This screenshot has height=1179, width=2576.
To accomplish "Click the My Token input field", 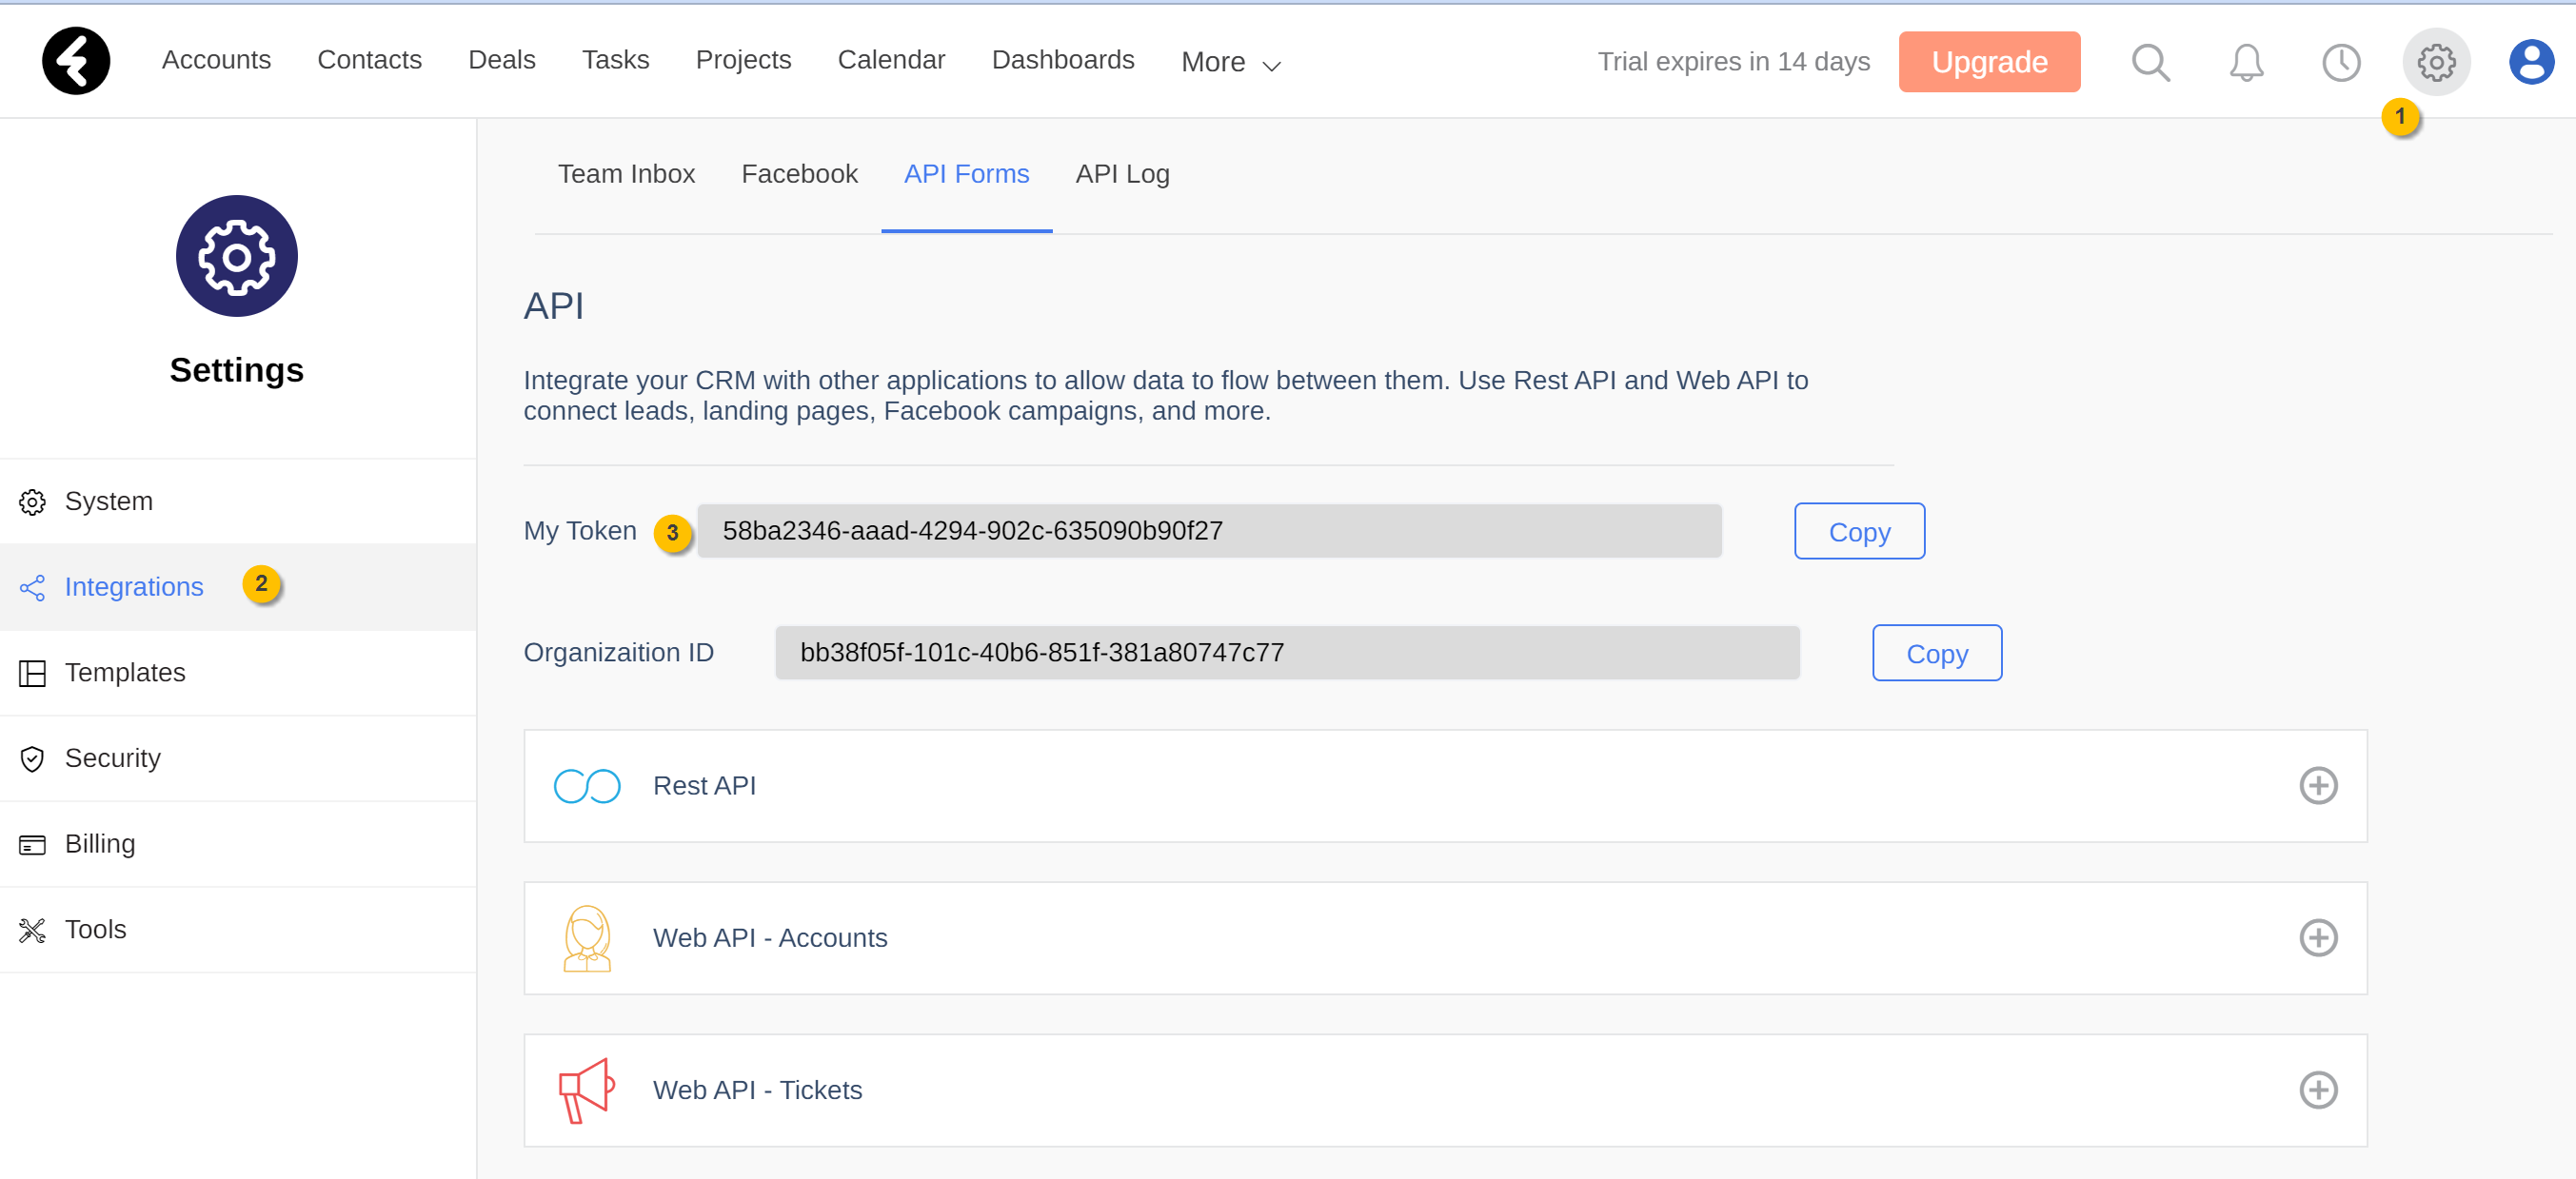I will (1208, 531).
